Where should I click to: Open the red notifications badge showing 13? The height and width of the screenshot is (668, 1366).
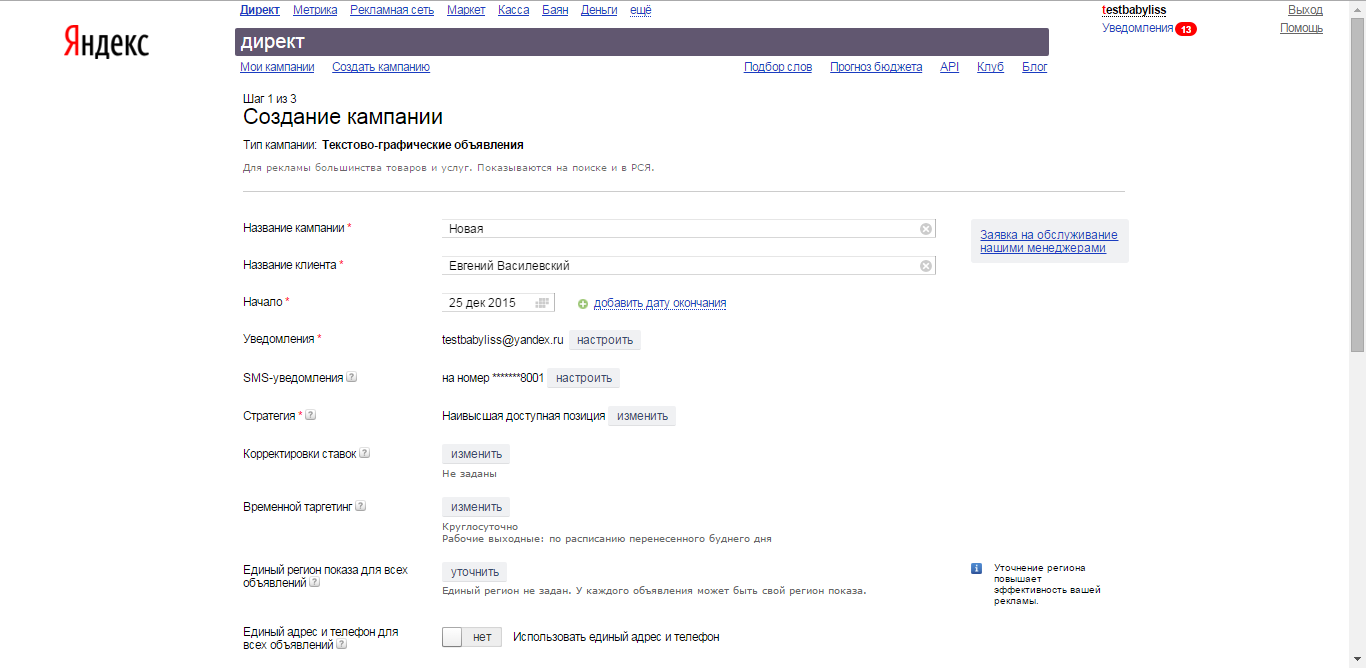click(x=1186, y=29)
